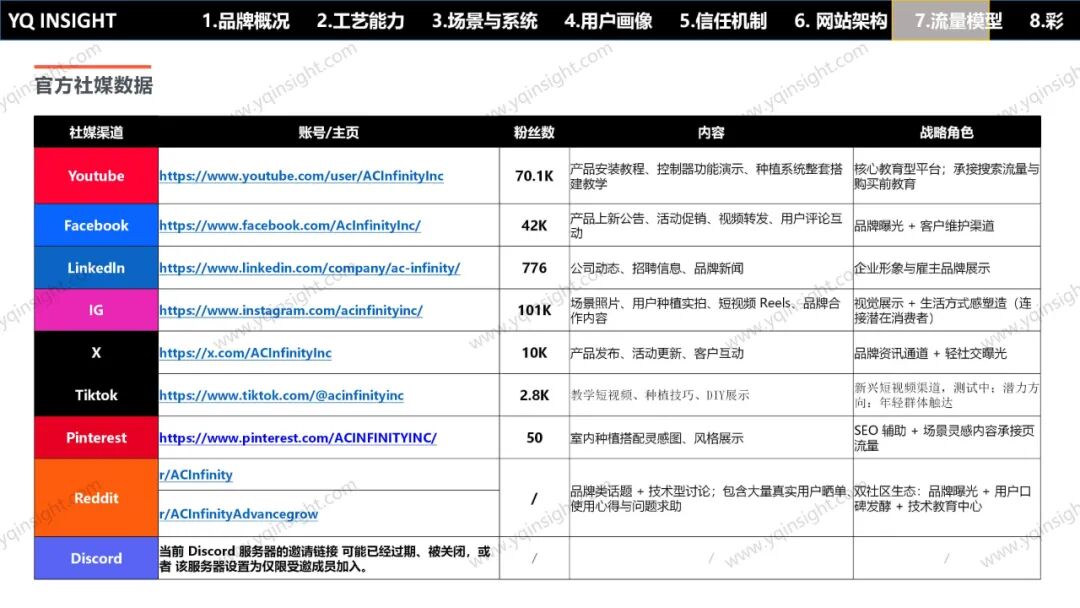1080x608 pixels.
Task: Open the 5.信任机制 tab
Action: 723,21
